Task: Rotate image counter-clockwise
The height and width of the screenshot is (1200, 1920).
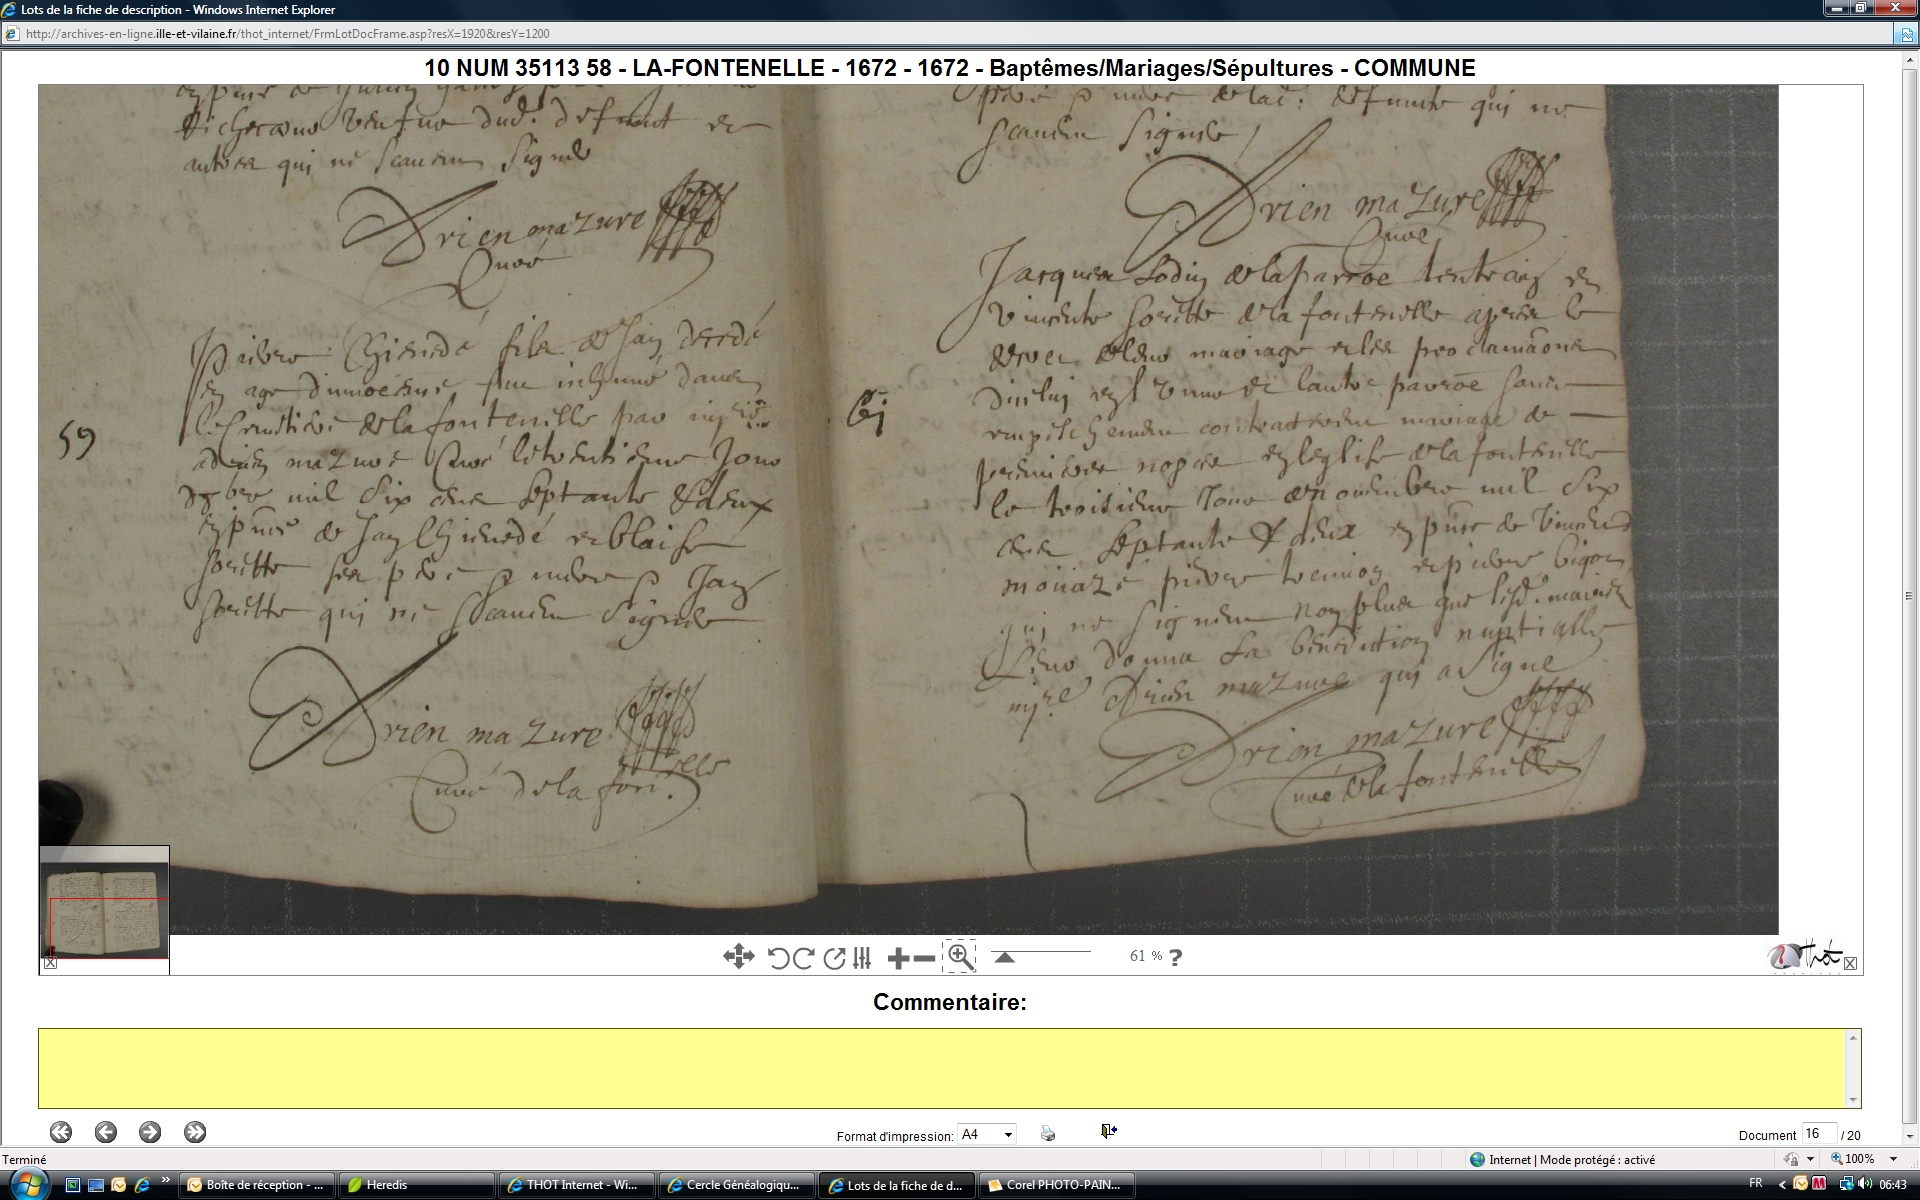Action: 778,958
